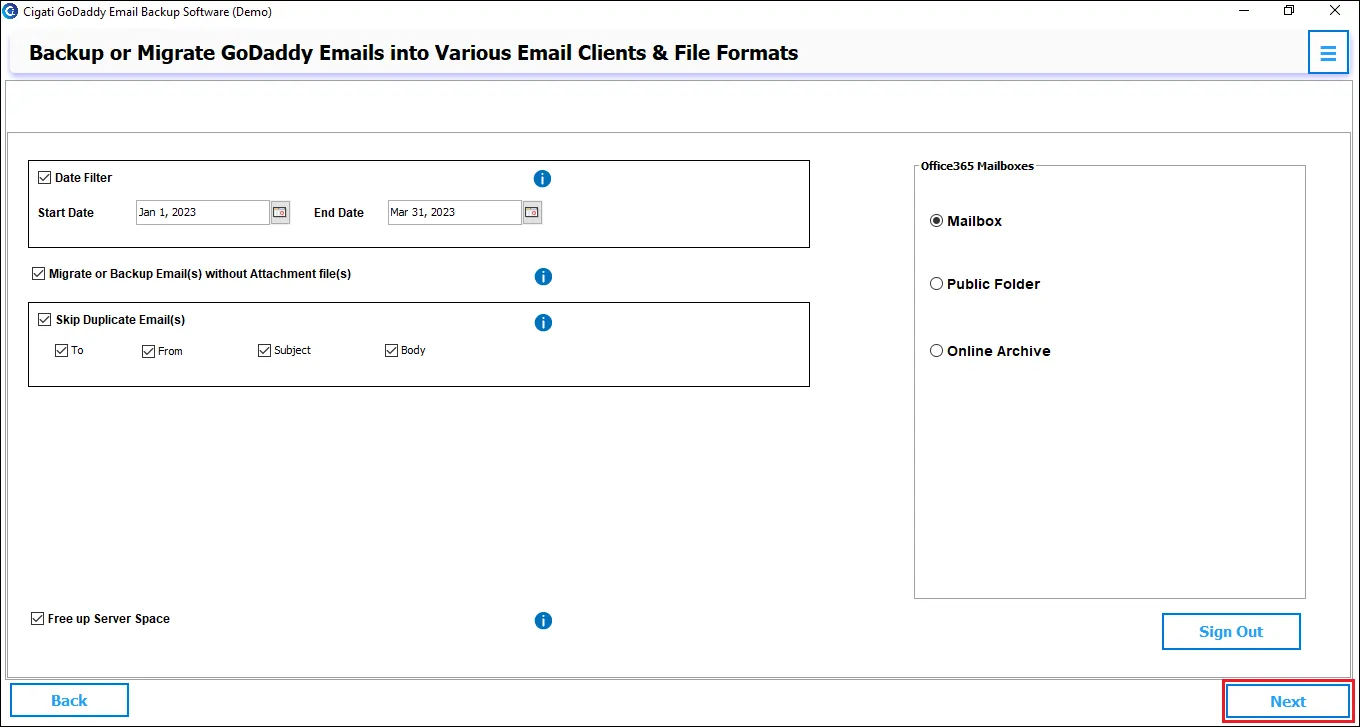Click info icon beside Free up Server Space
Screen dimensions: 1360x727
click(543, 621)
